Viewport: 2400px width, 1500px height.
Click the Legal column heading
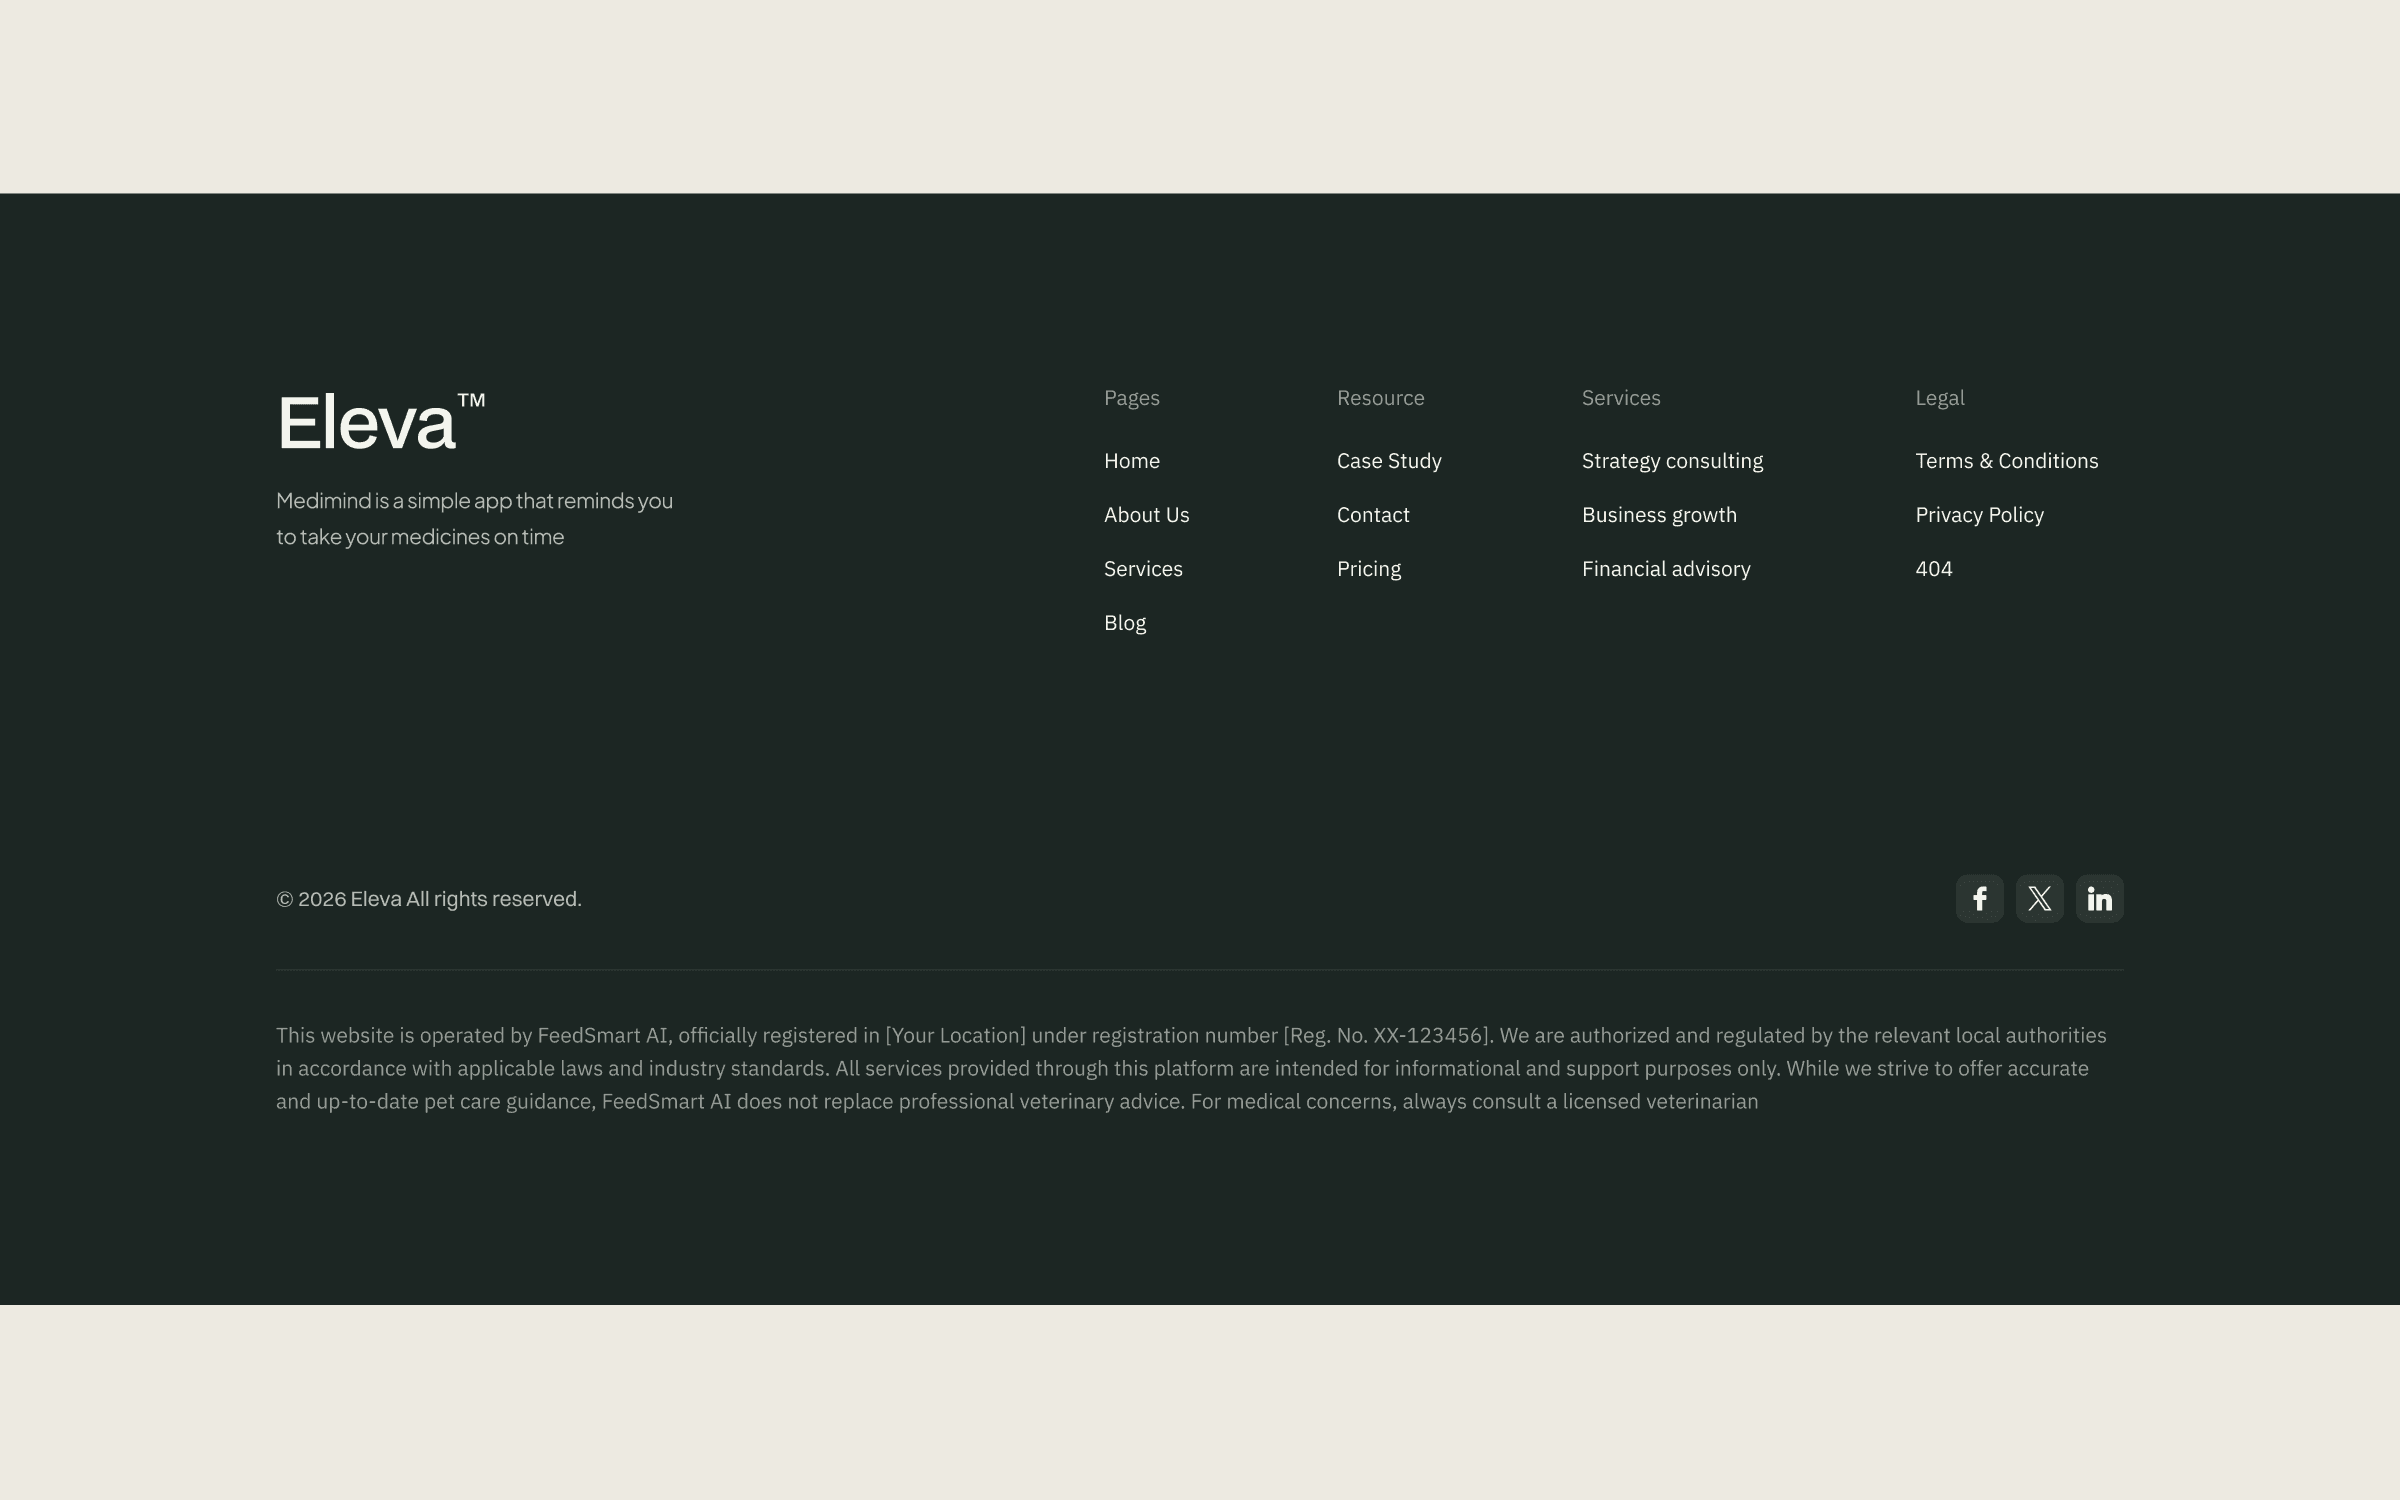(1940, 398)
